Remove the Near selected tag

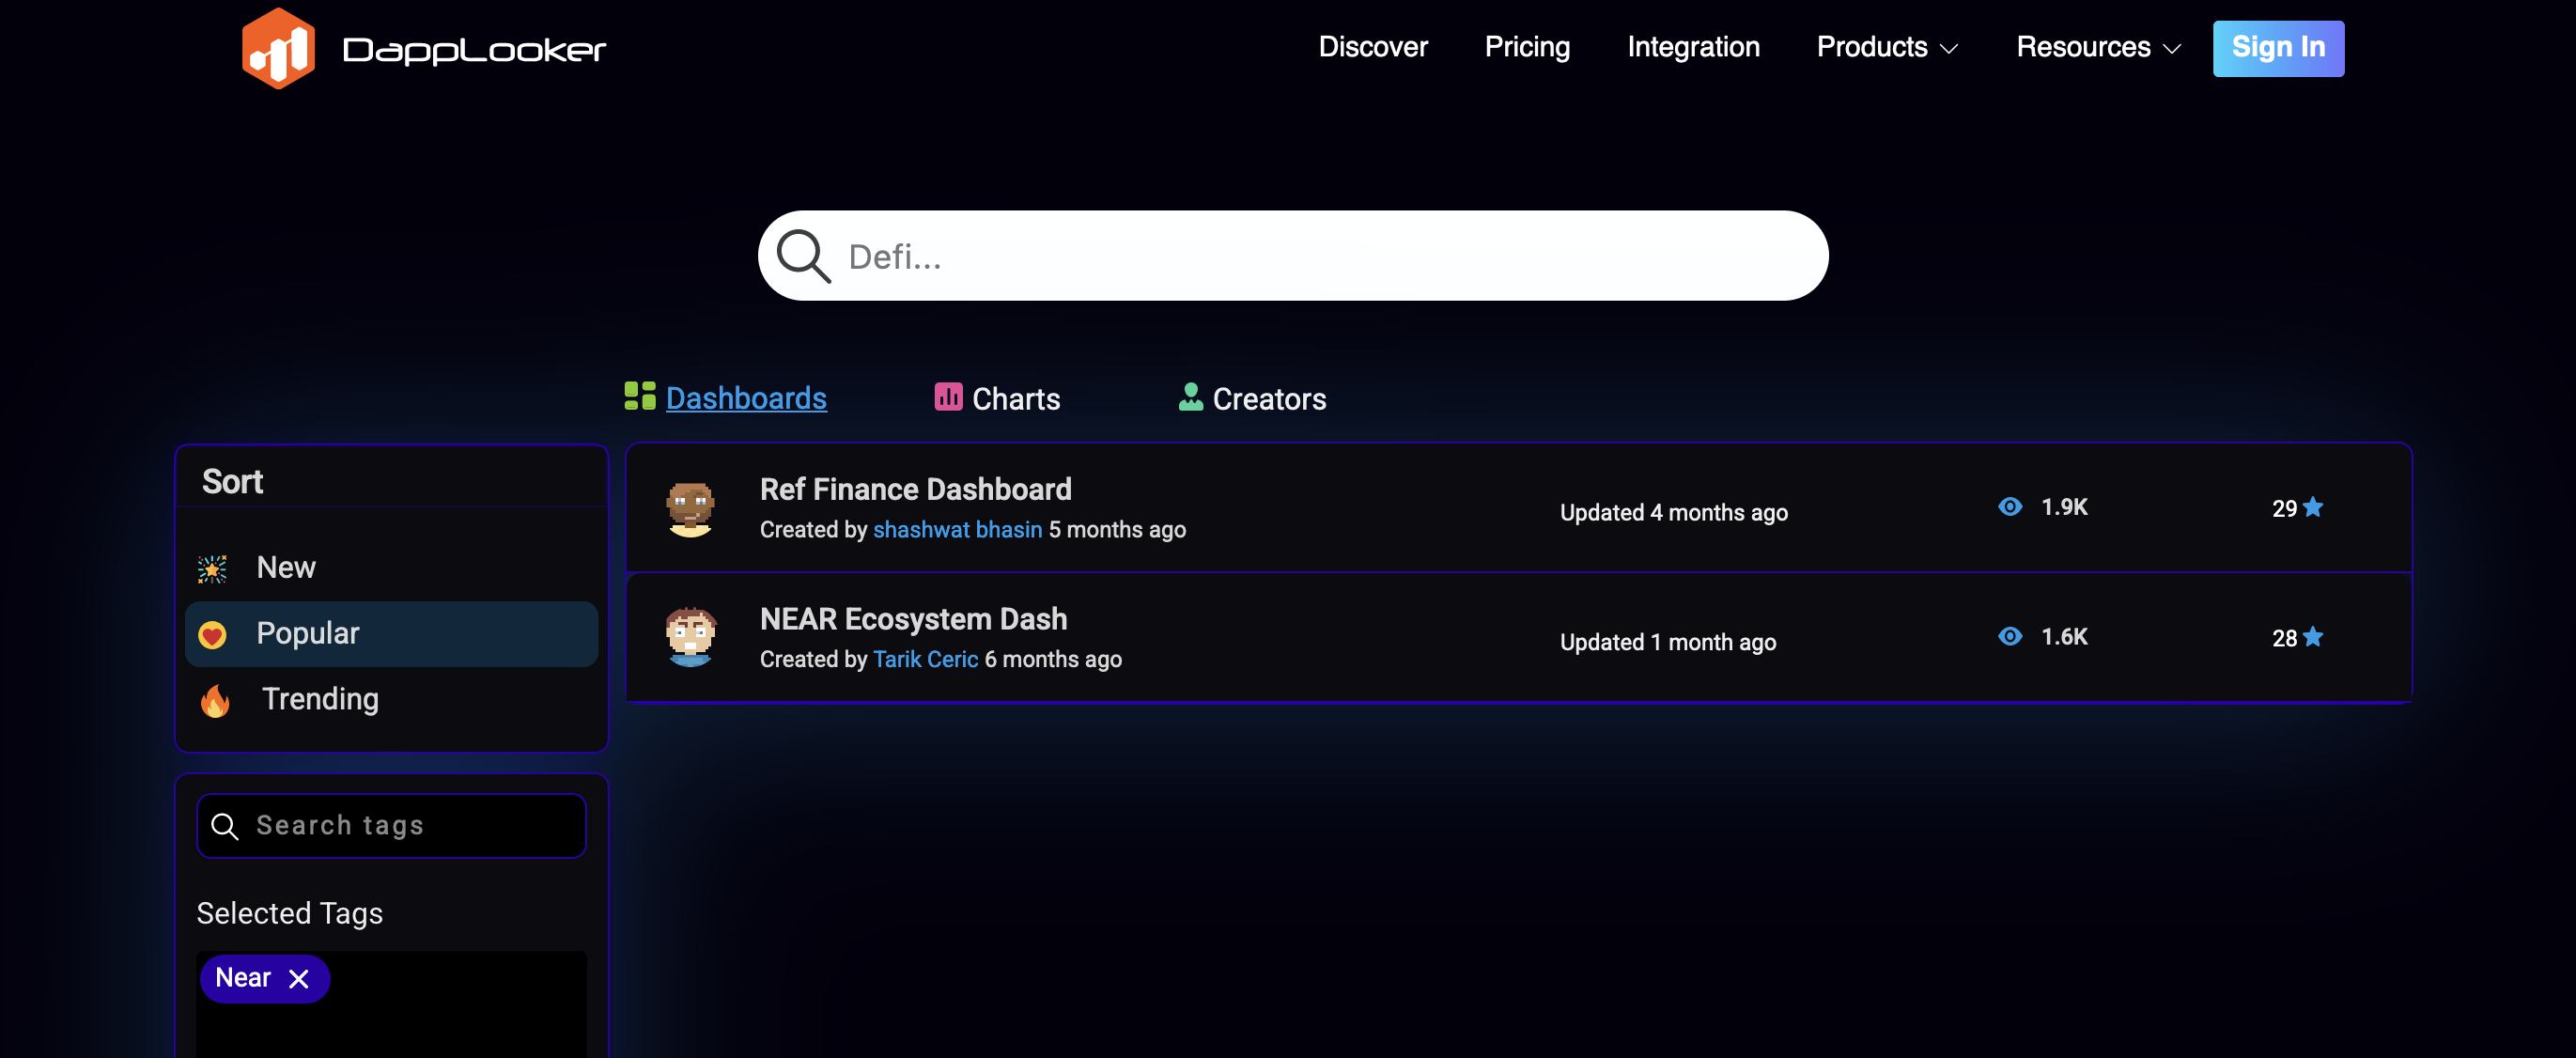(298, 979)
